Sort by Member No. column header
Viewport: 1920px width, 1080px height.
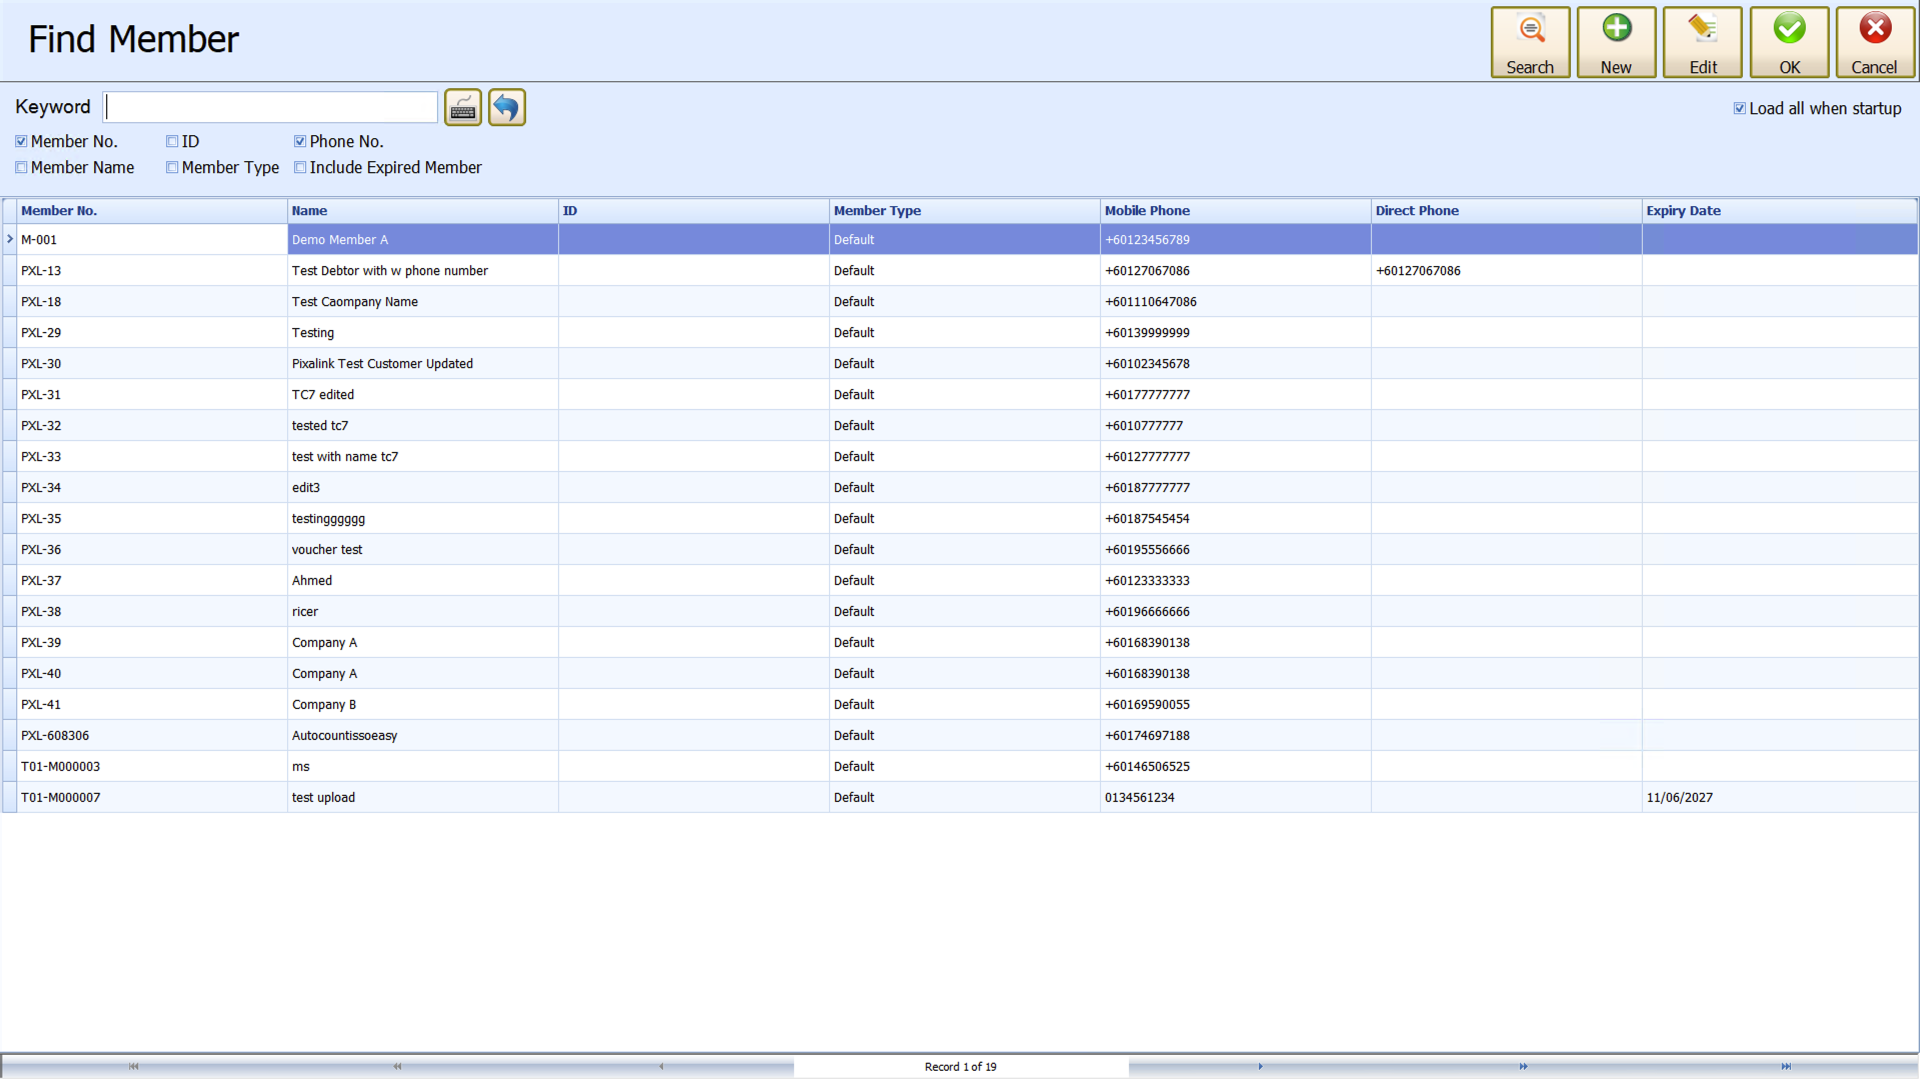click(x=152, y=211)
